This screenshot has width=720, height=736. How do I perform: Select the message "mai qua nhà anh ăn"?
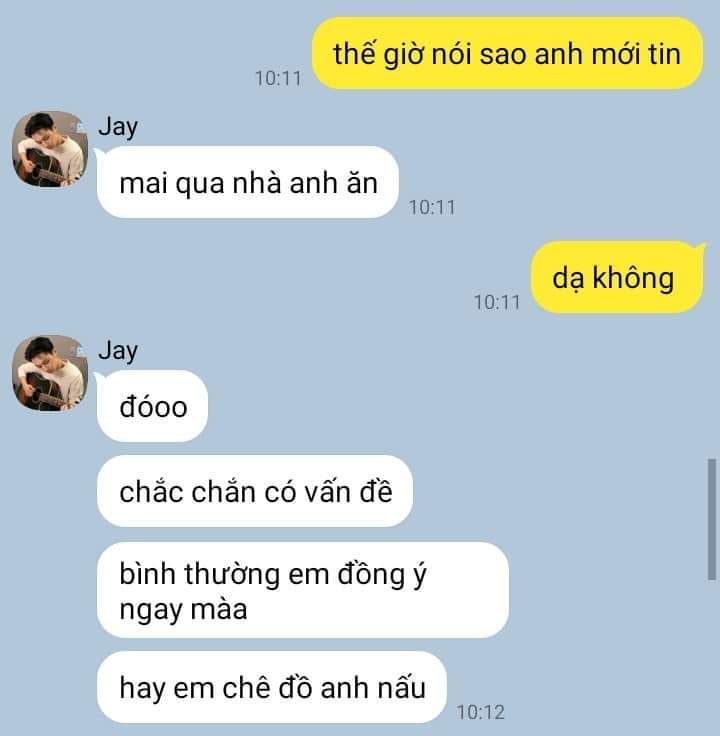pyautogui.click(x=248, y=182)
